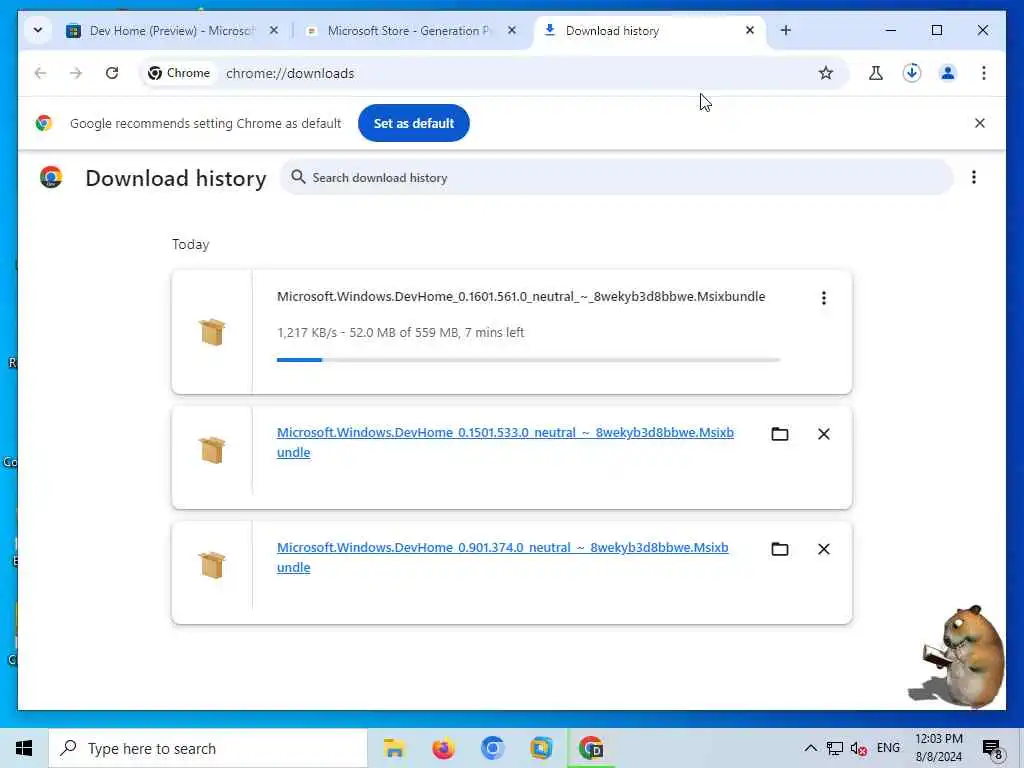The image size is (1024, 768).
Task: Open a new tab with plus button
Action: pos(786,30)
